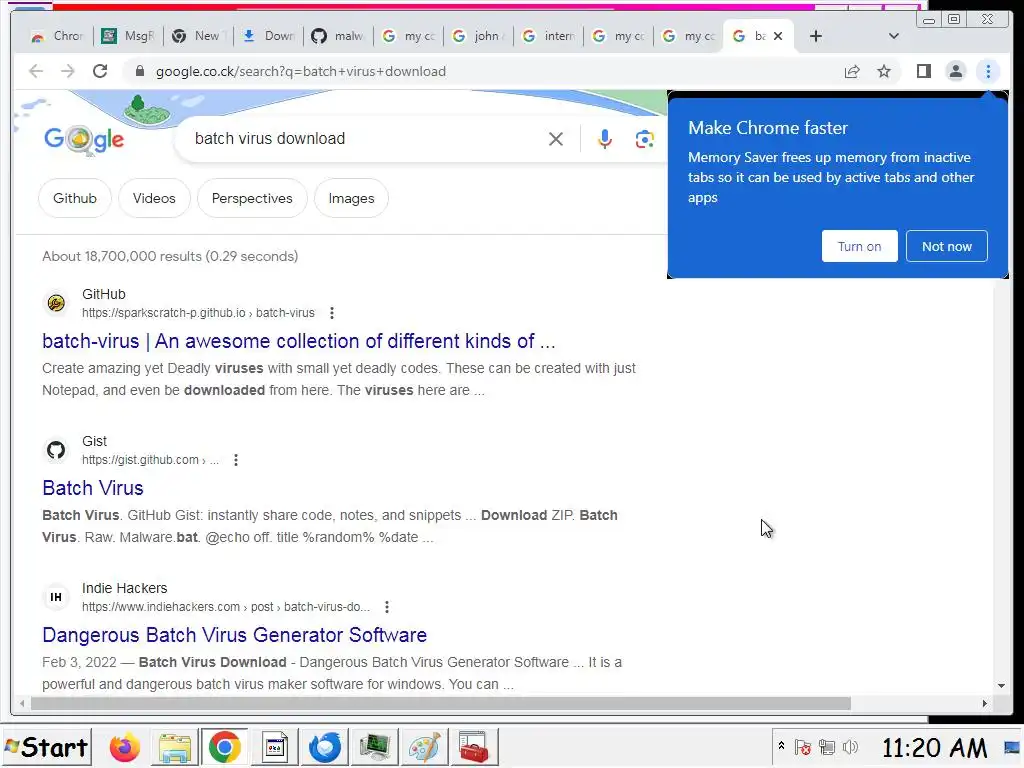This screenshot has width=1024, height=768.
Task: Click the notepad-like taskbar icon
Action: 275,747
